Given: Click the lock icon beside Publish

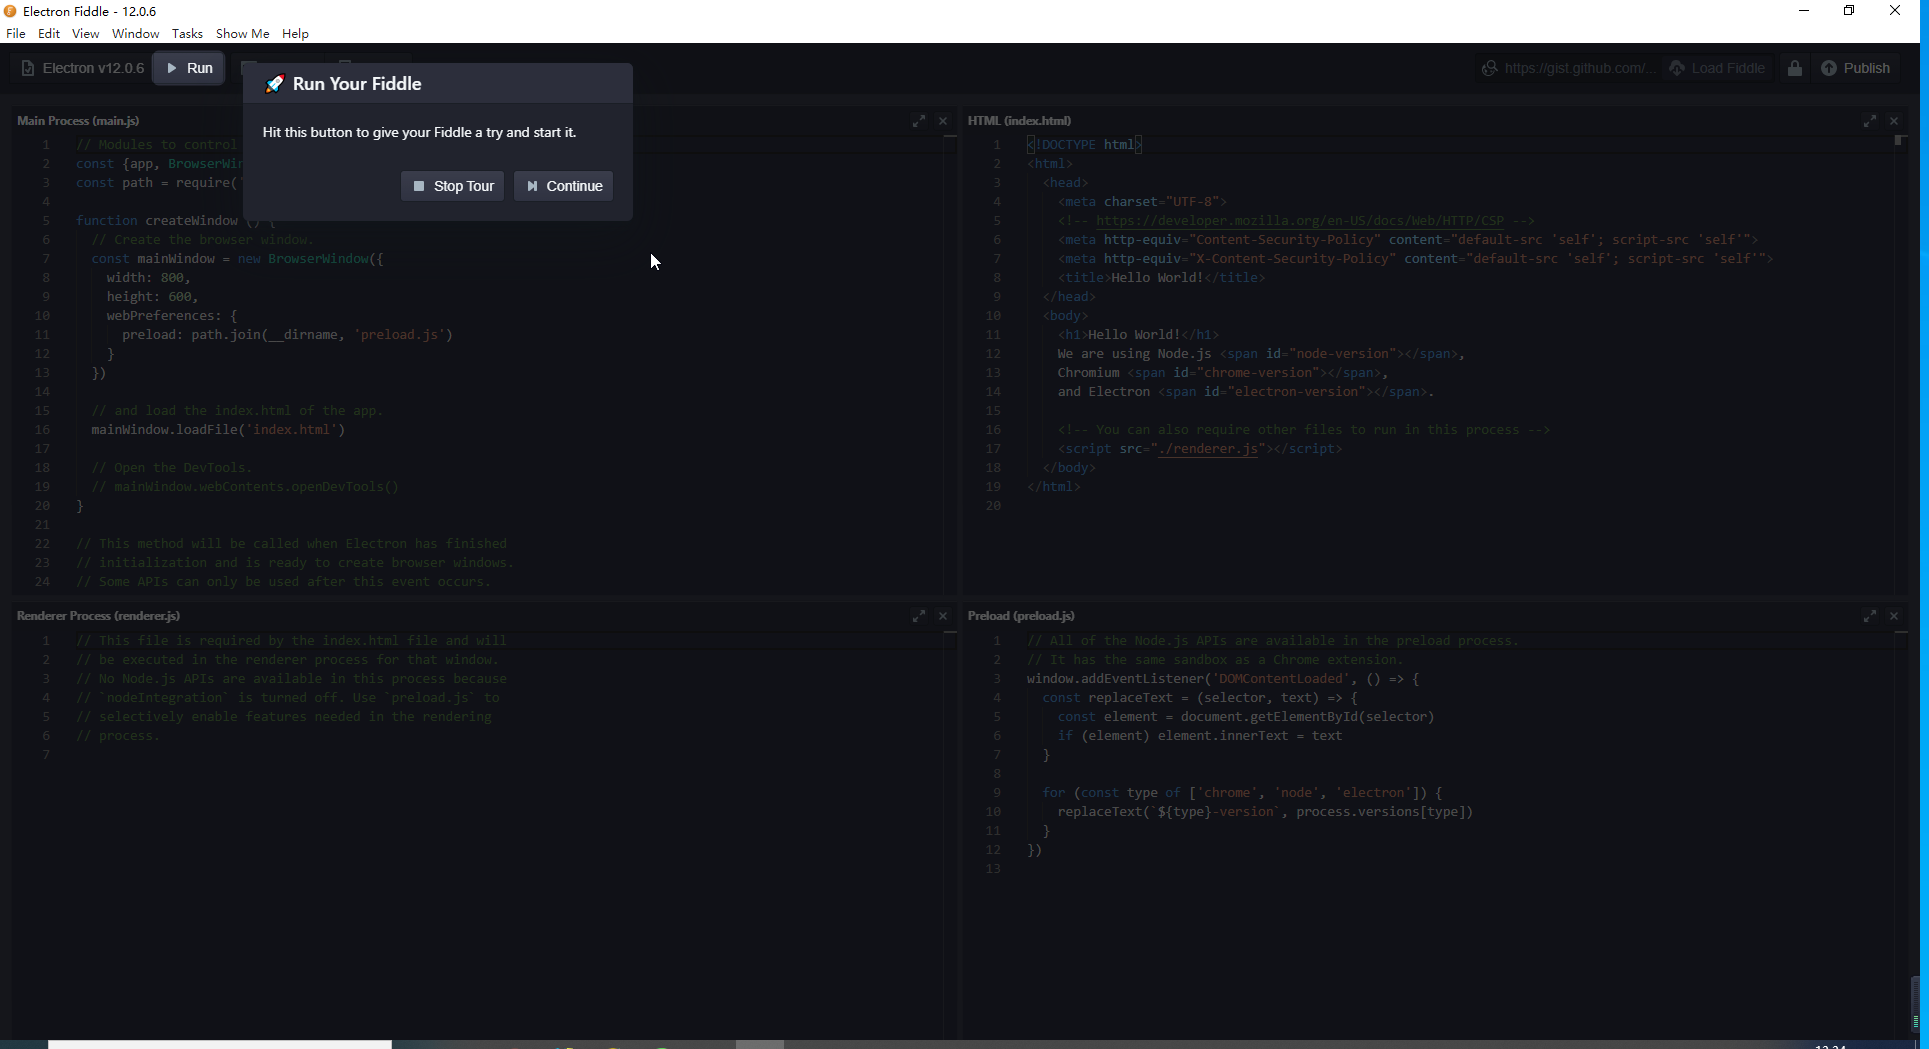Looking at the screenshot, I should (1795, 68).
